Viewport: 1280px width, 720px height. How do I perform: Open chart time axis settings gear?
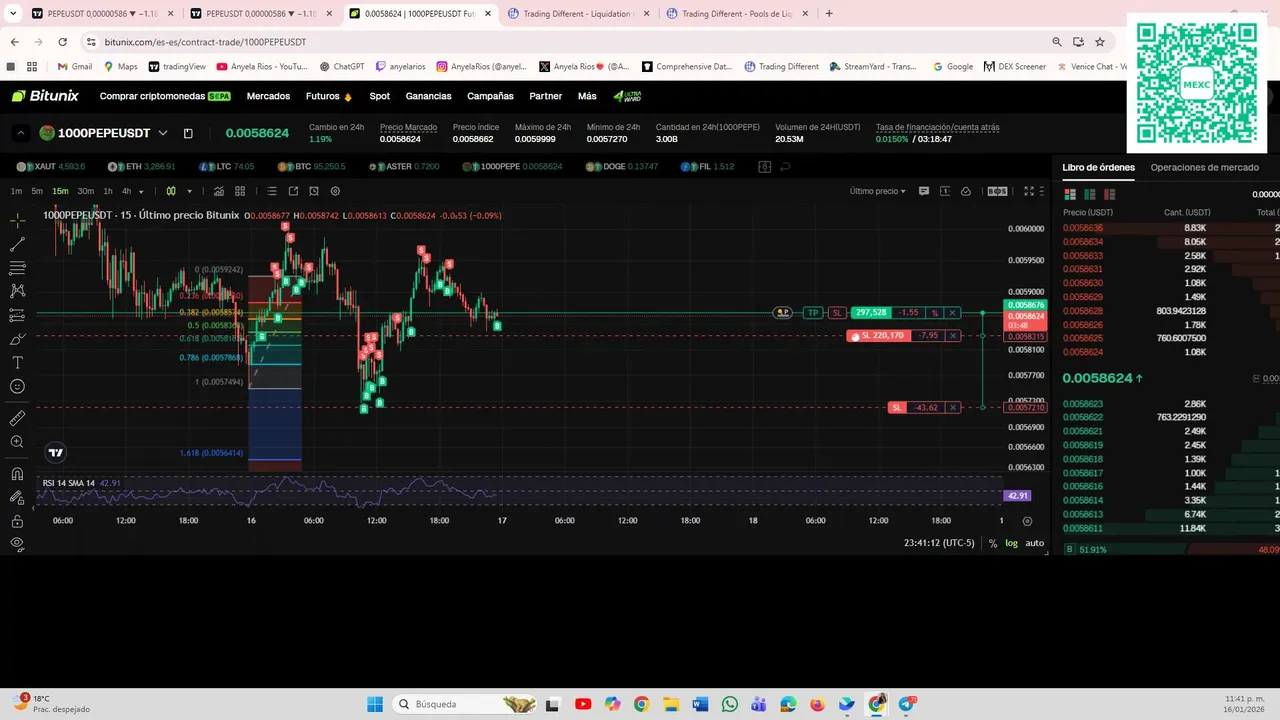coord(1027,521)
